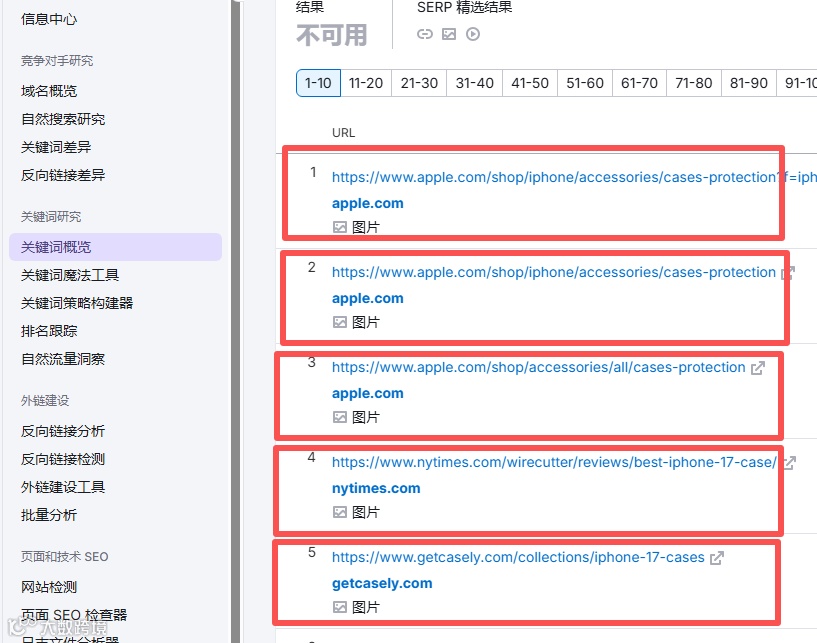The image size is (817, 643).
Task: Open 排名跟踪 in the sidebar
Action: pyautogui.click(x=49, y=331)
